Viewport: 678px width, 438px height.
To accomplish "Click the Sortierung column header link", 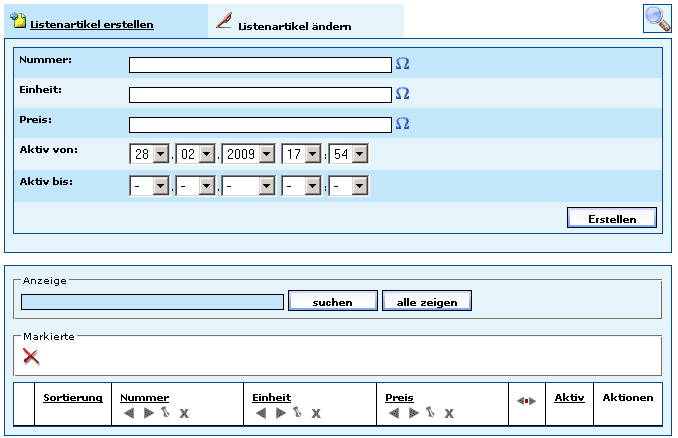I will coord(73,397).
